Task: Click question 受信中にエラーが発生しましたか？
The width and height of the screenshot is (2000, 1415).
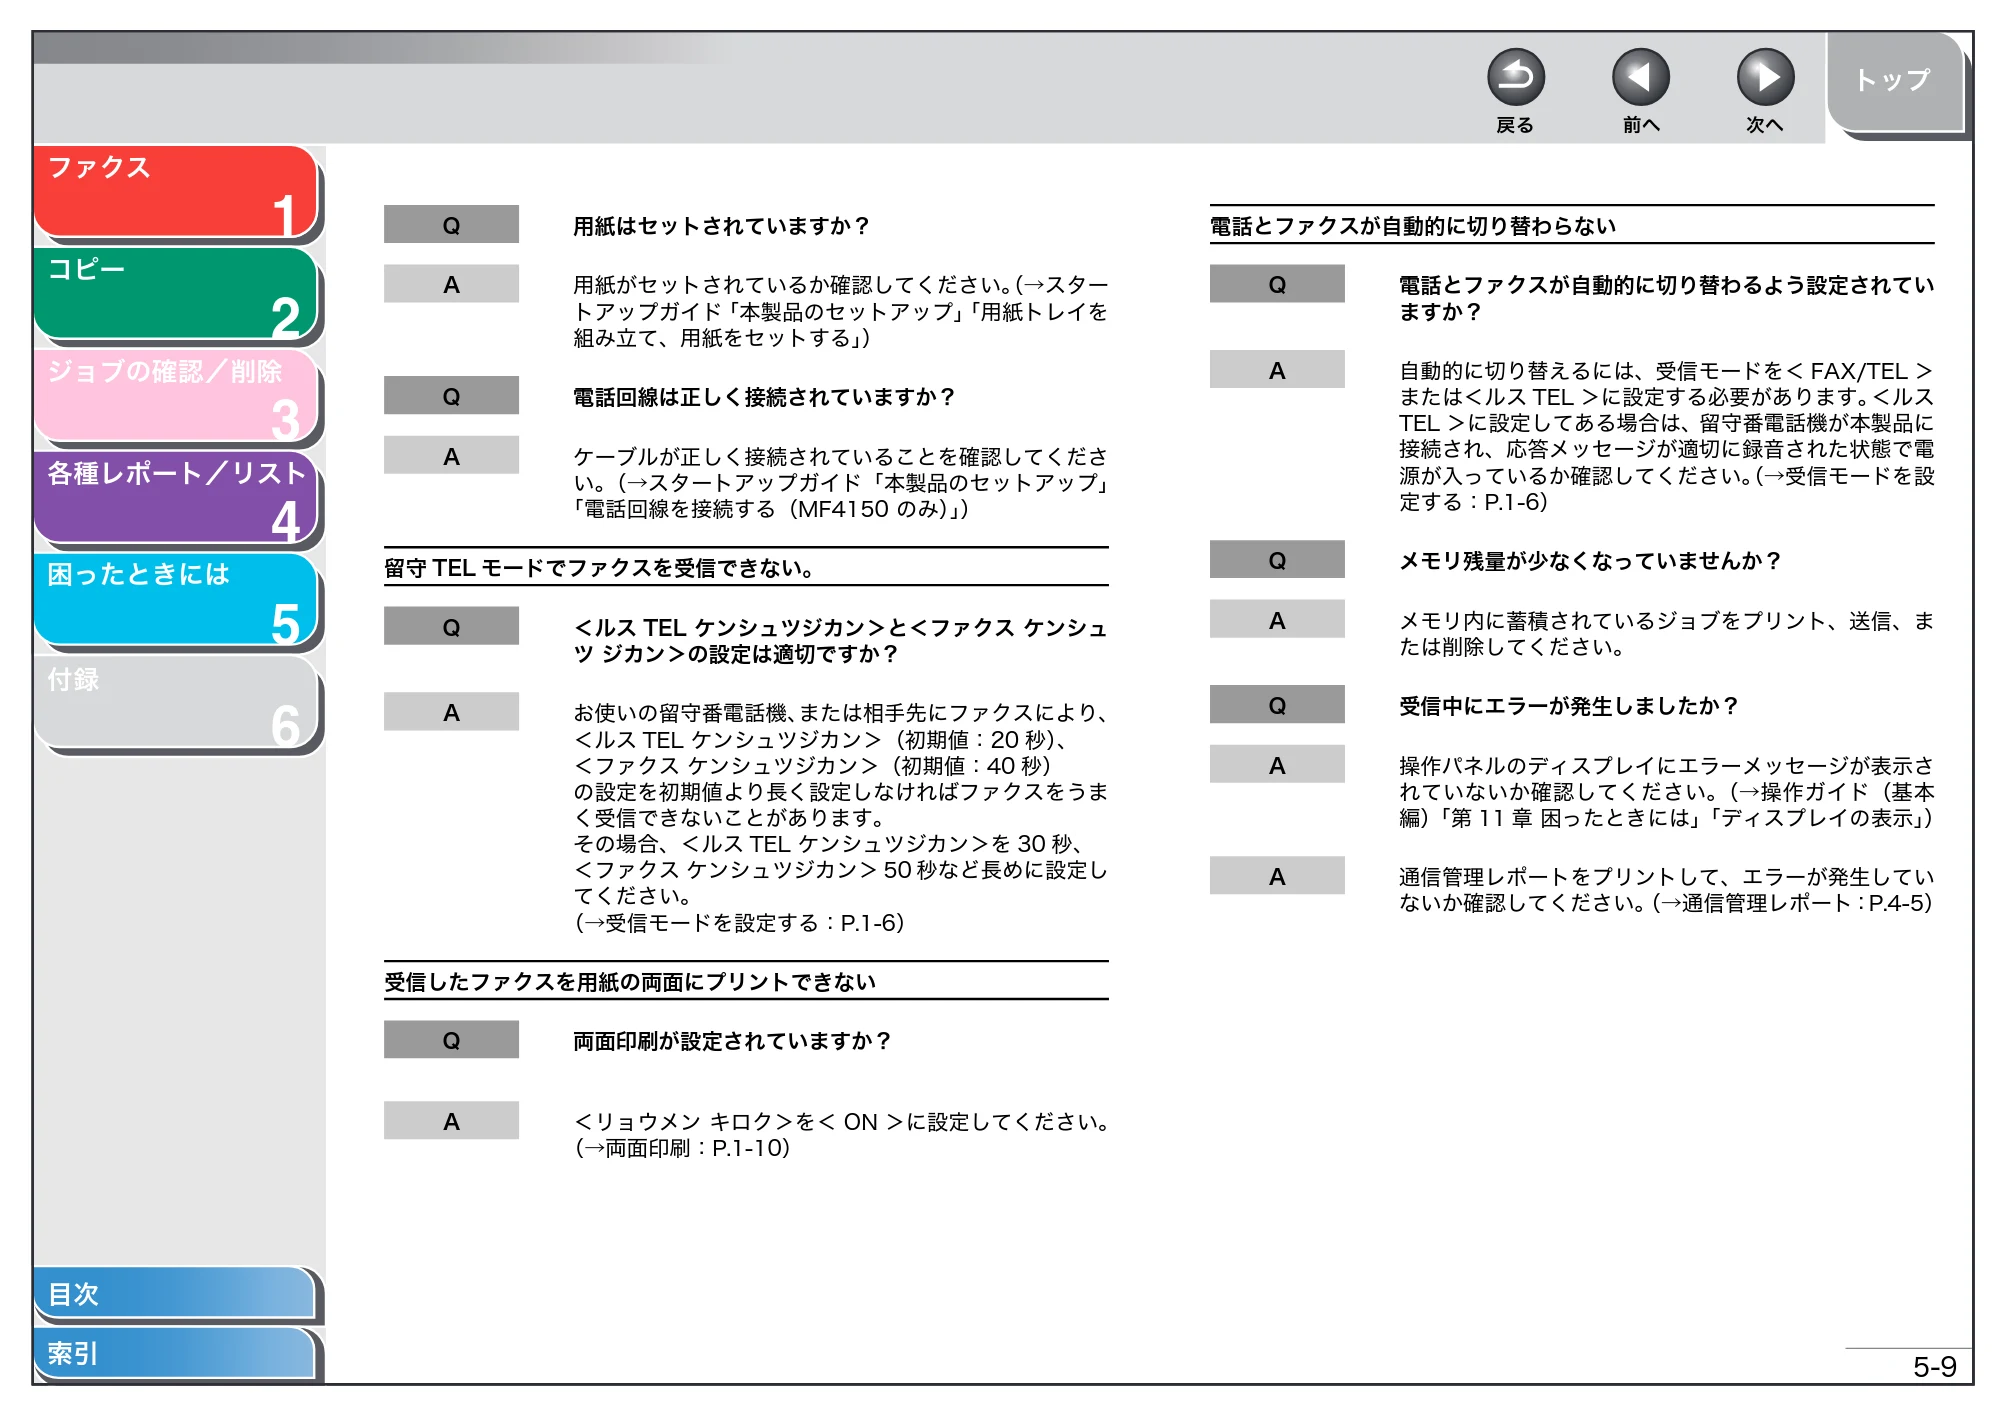Action: (1569, 706)
